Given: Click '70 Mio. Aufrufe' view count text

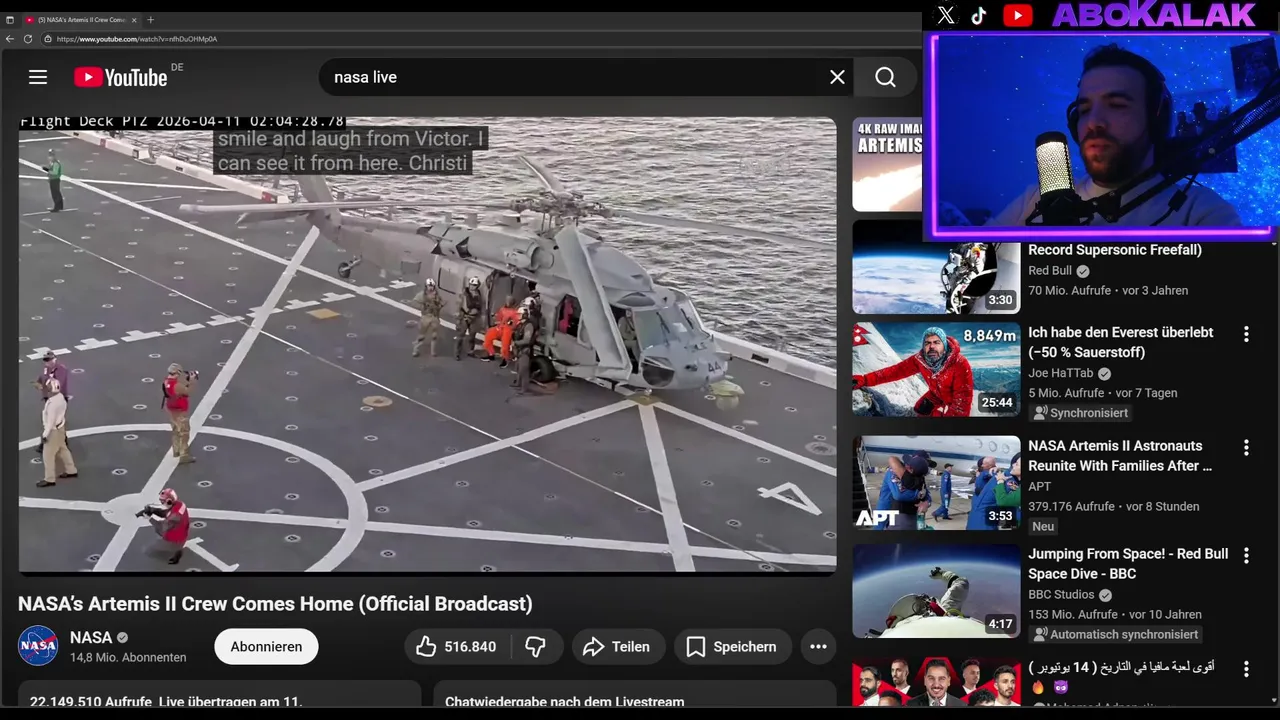Looking at the screenshot, I should (x=1069, y=291).
